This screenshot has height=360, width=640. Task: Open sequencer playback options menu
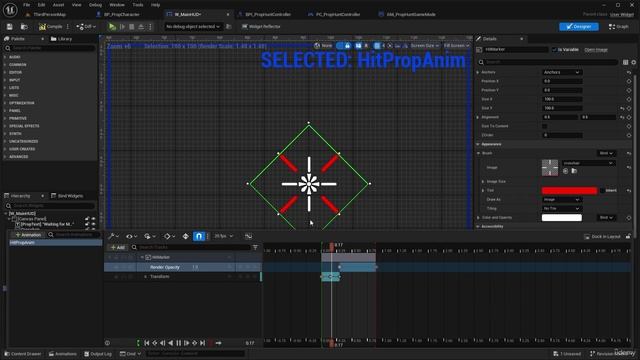149,236
